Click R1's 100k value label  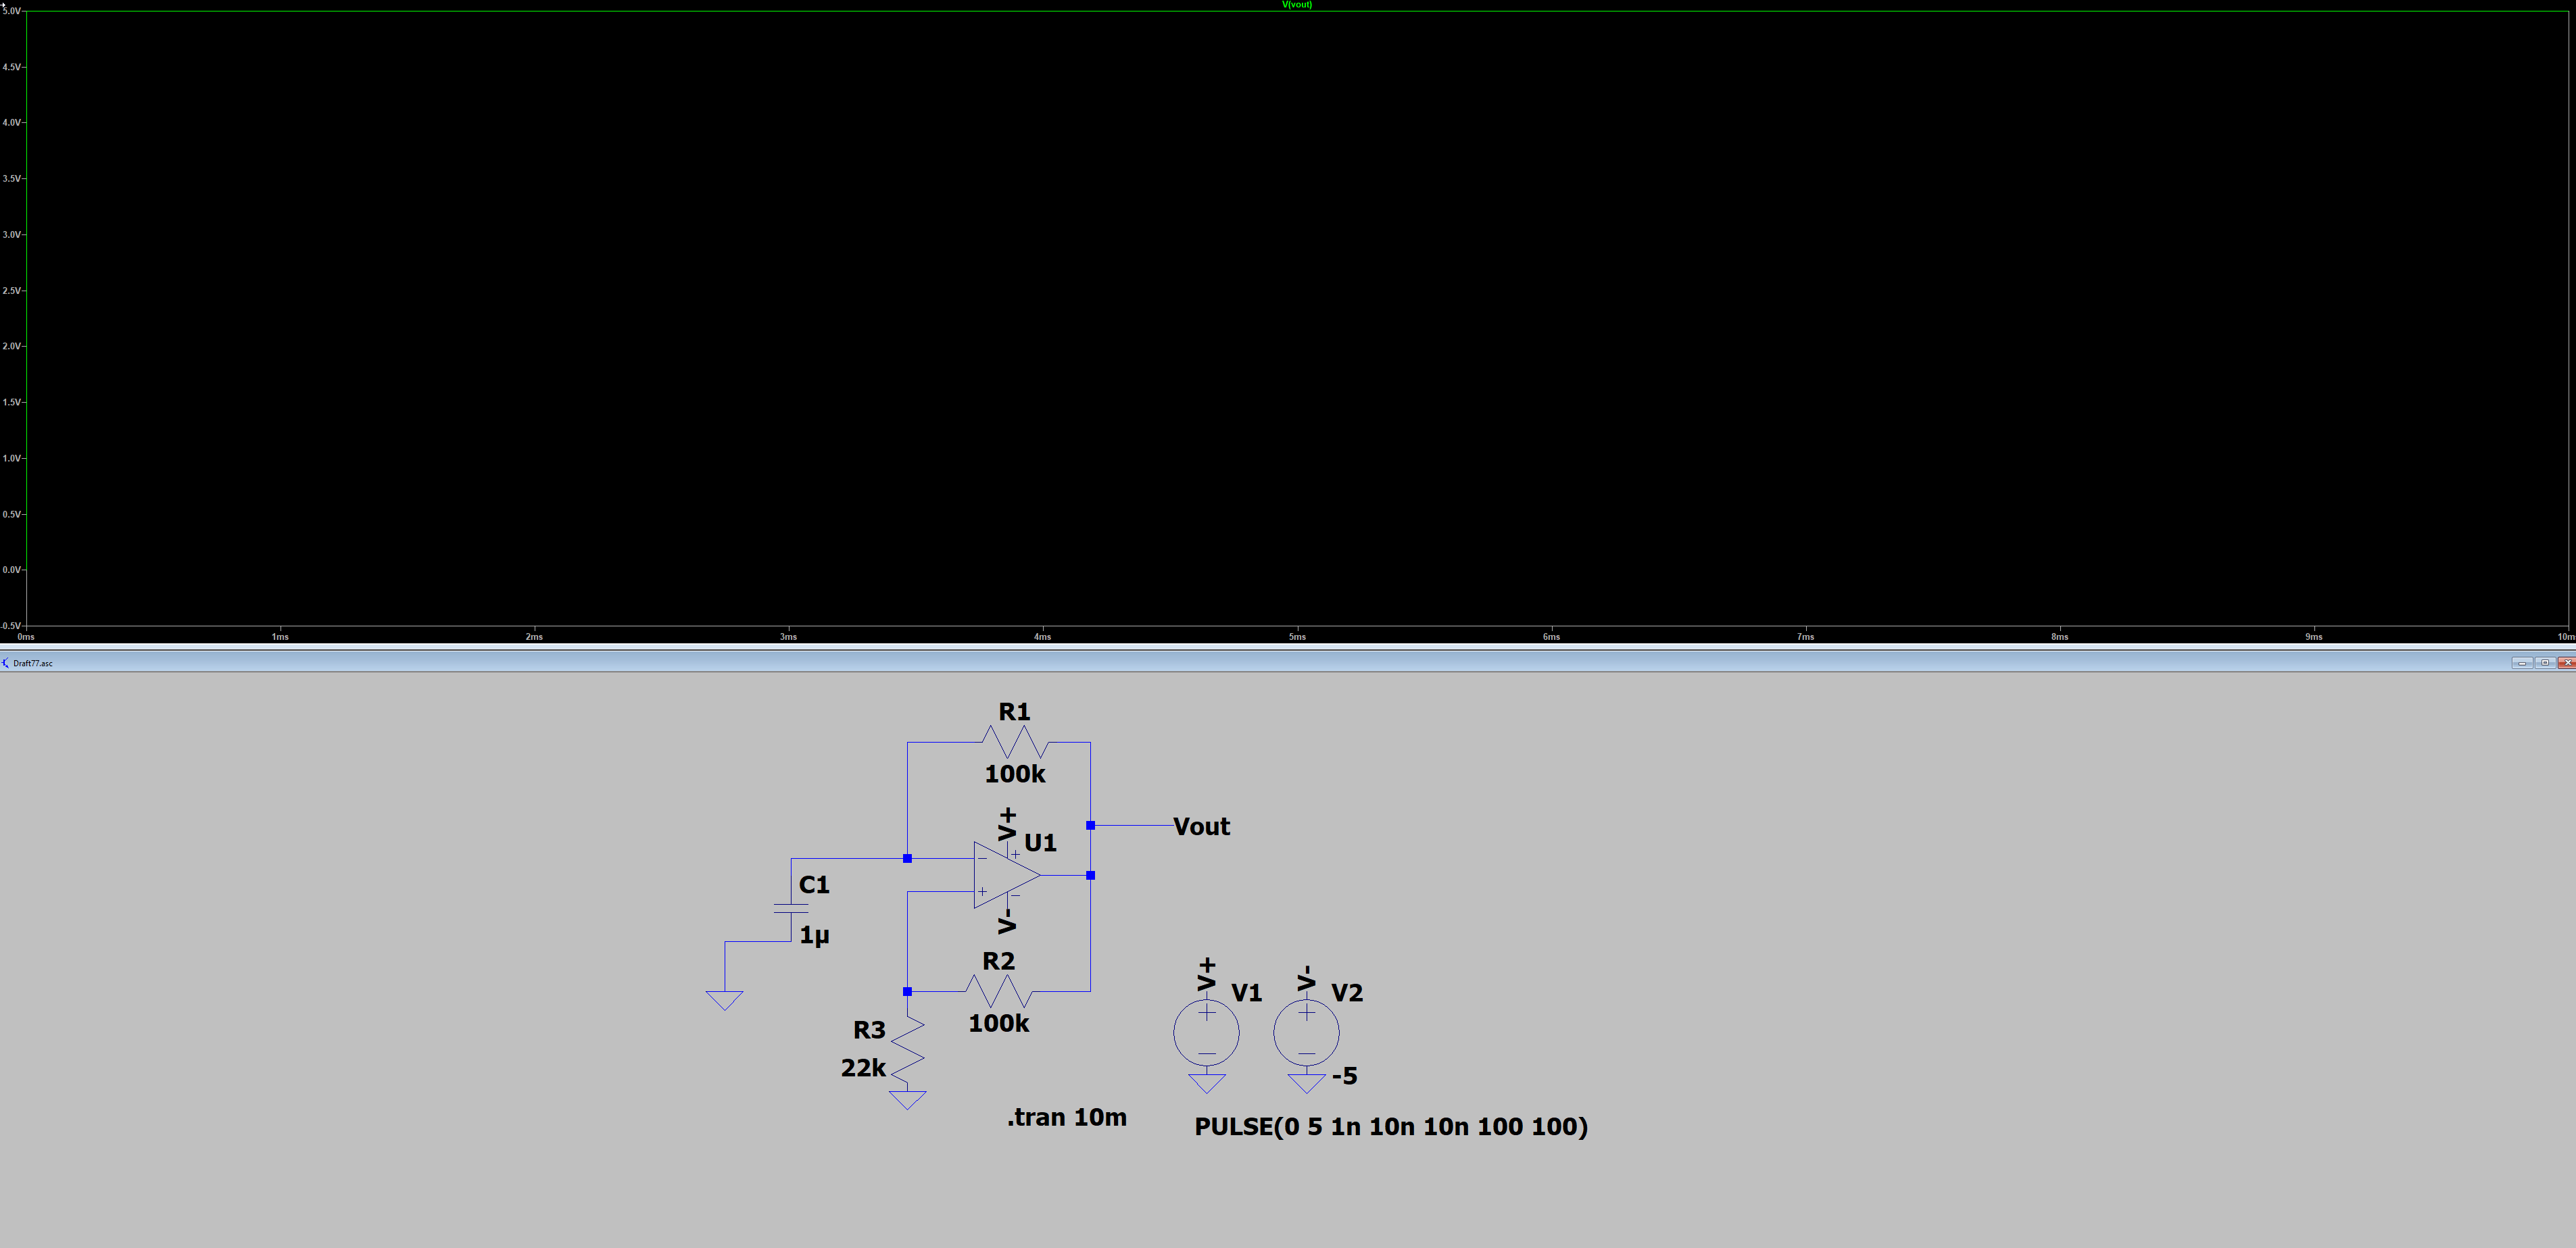pyautogui.click(x=1015, y=774)
